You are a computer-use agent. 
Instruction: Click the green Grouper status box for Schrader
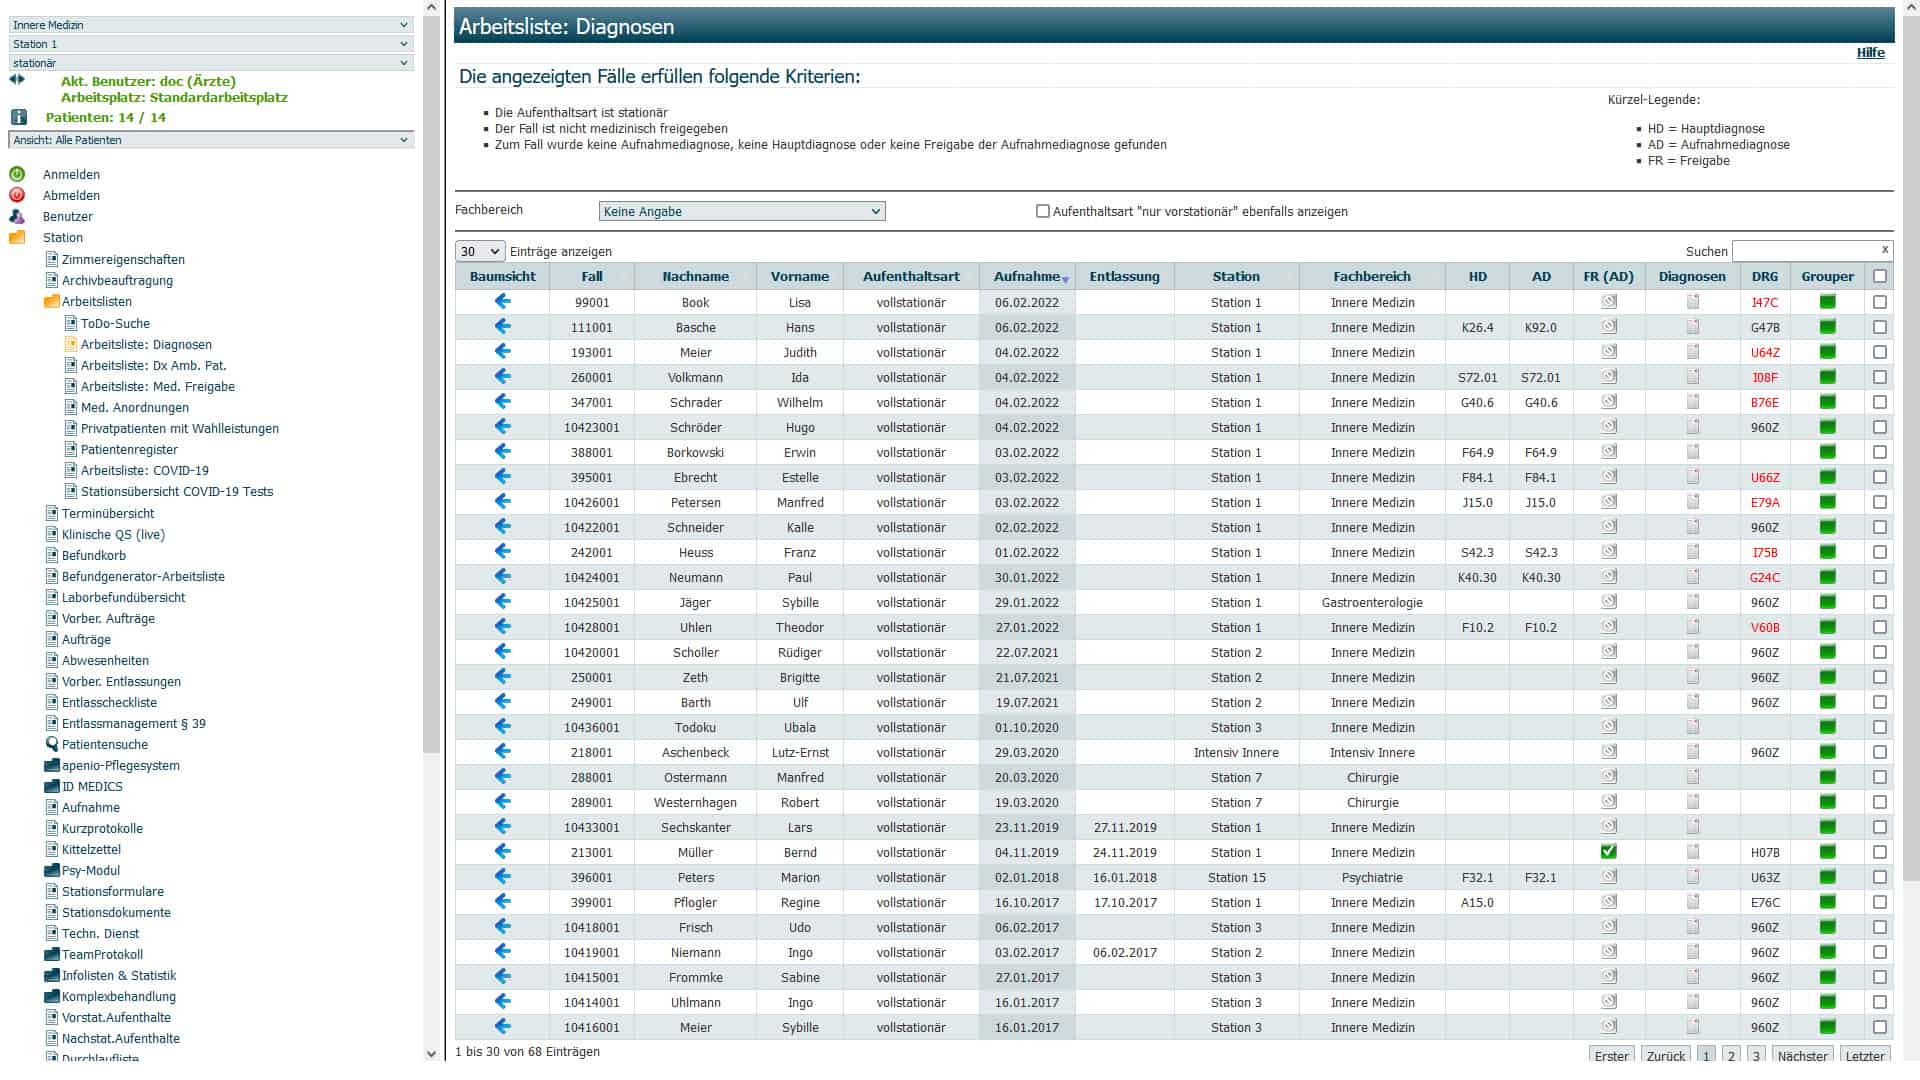(x=1827, y=402)
